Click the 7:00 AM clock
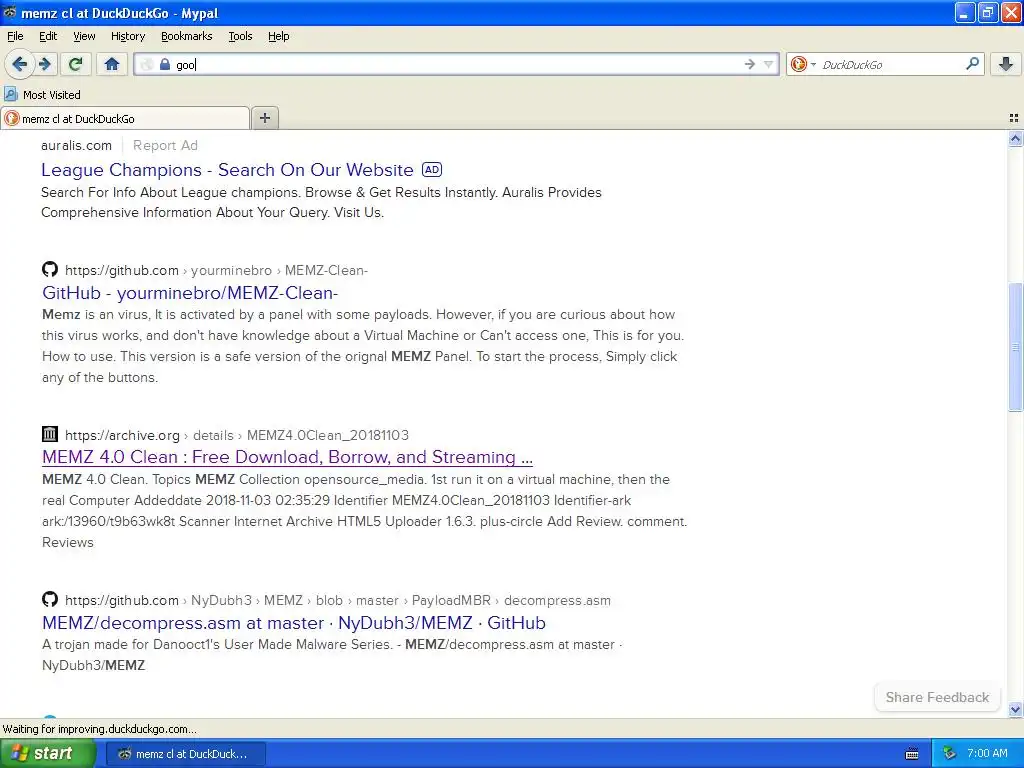 987,754
